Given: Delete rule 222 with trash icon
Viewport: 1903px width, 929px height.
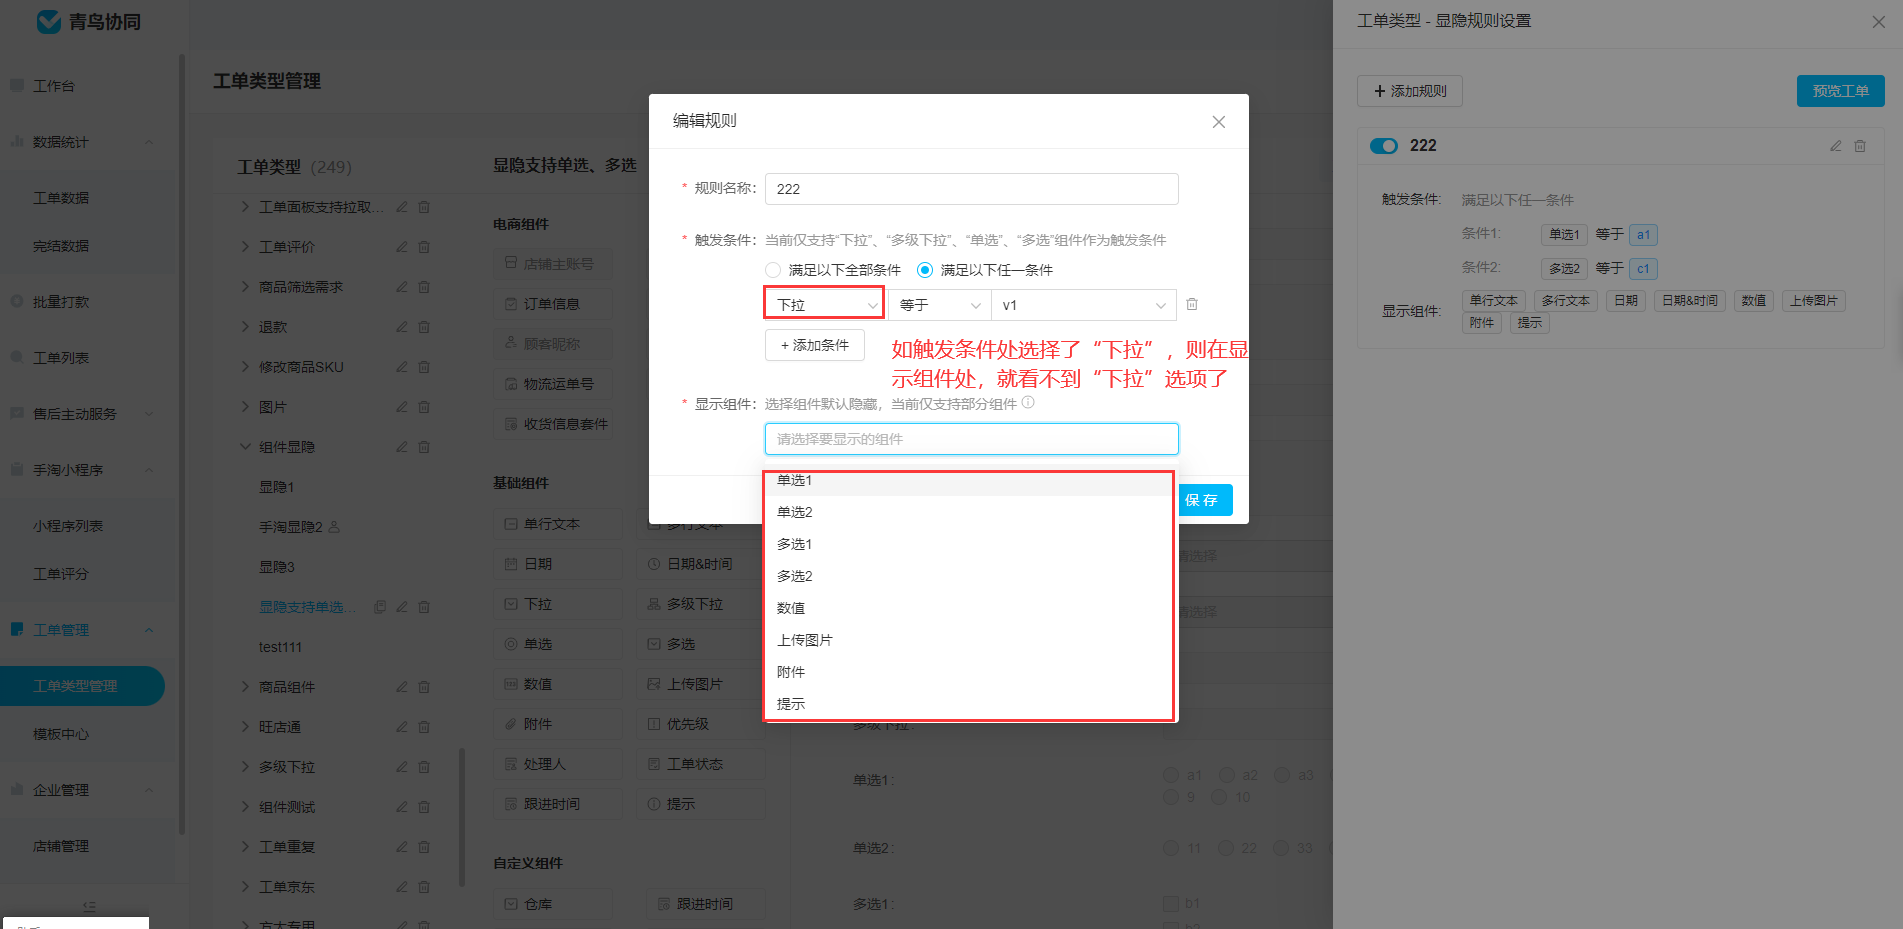Looking at the screenshot, I should coord(1860,146).
